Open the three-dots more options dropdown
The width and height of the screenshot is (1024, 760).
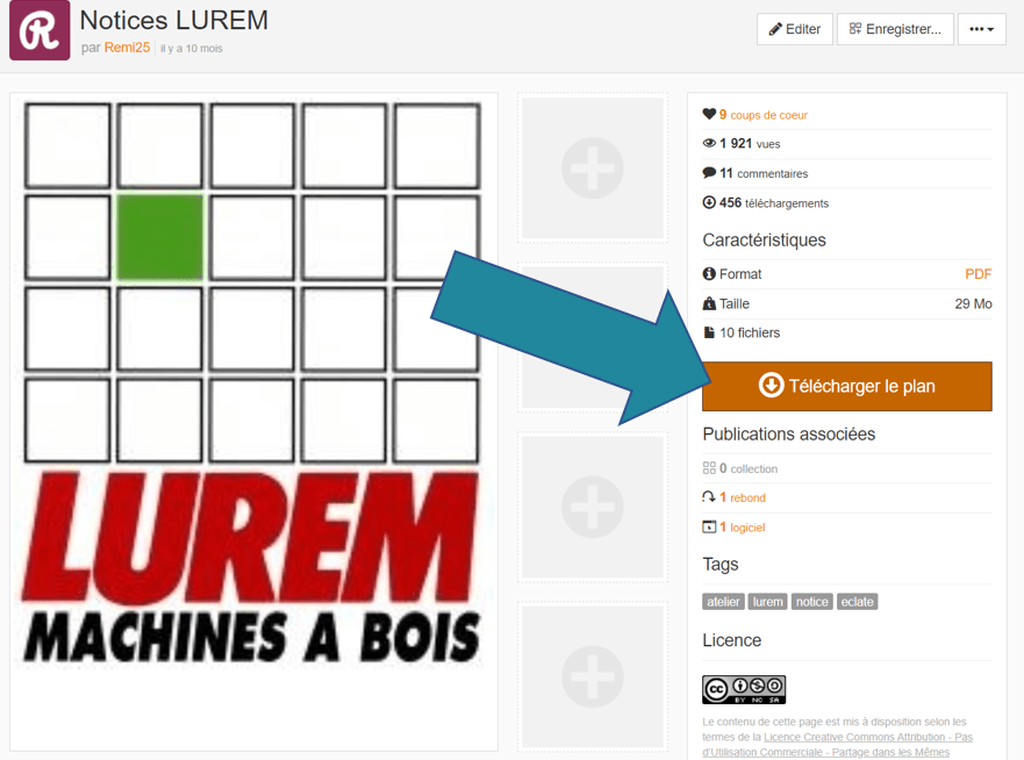coord(982,29)
